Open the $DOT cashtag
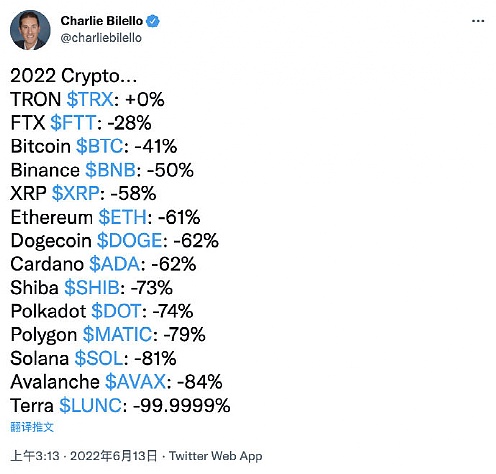The height and width of the screenshot is (474, 496). (116, 311)
